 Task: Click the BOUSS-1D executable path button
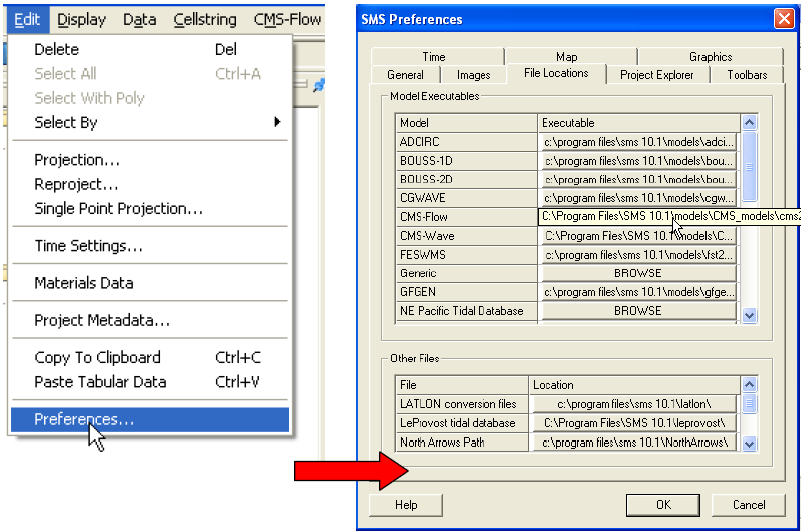pos(638,161)
